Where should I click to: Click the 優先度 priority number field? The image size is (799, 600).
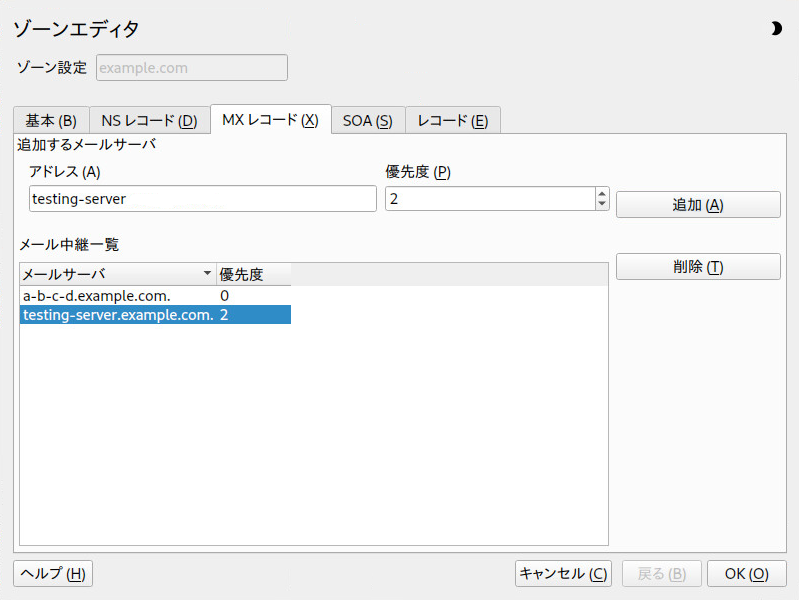click(x=490, y=199)
